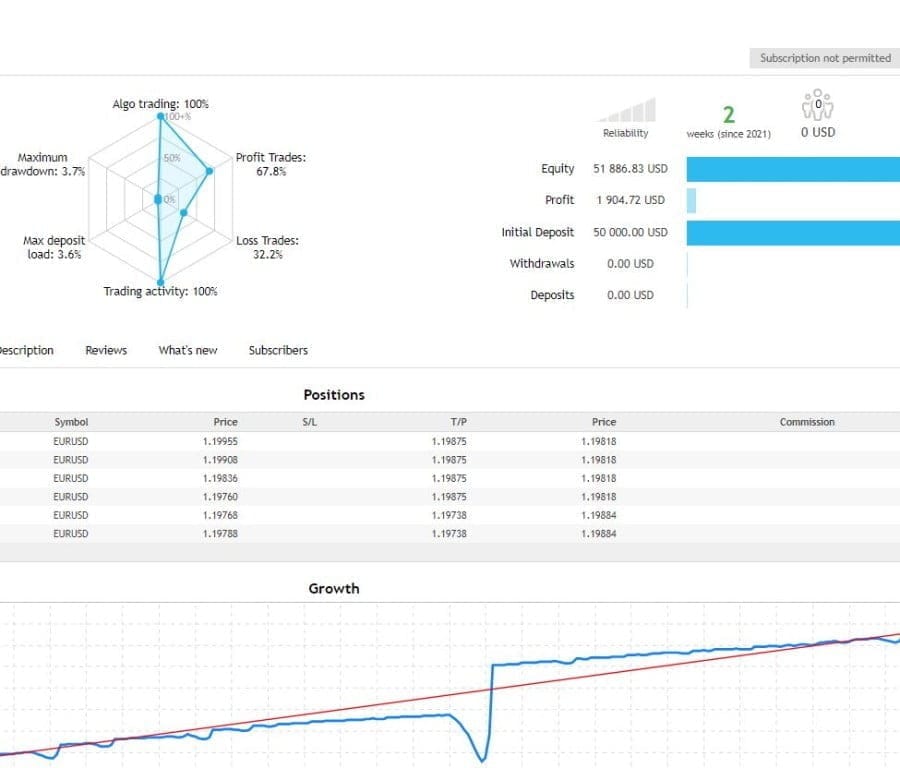This screenshot has height=768, width=900.
Task: Switch to the Reviews tab
Action: point(105,350)
